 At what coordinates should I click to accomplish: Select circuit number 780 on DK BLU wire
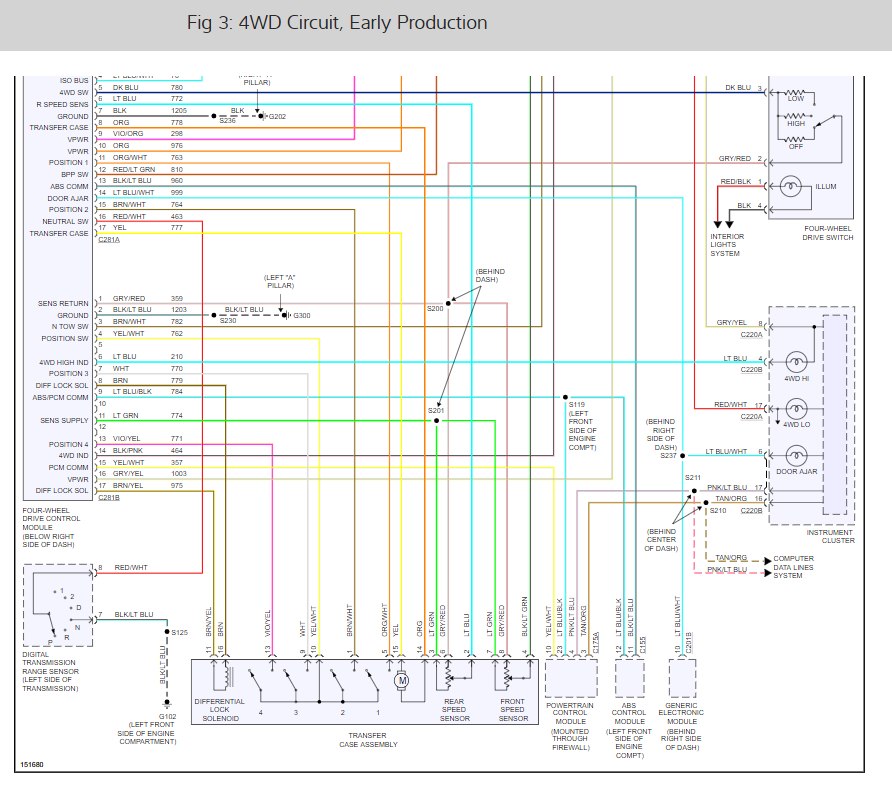tap(176, 88)
